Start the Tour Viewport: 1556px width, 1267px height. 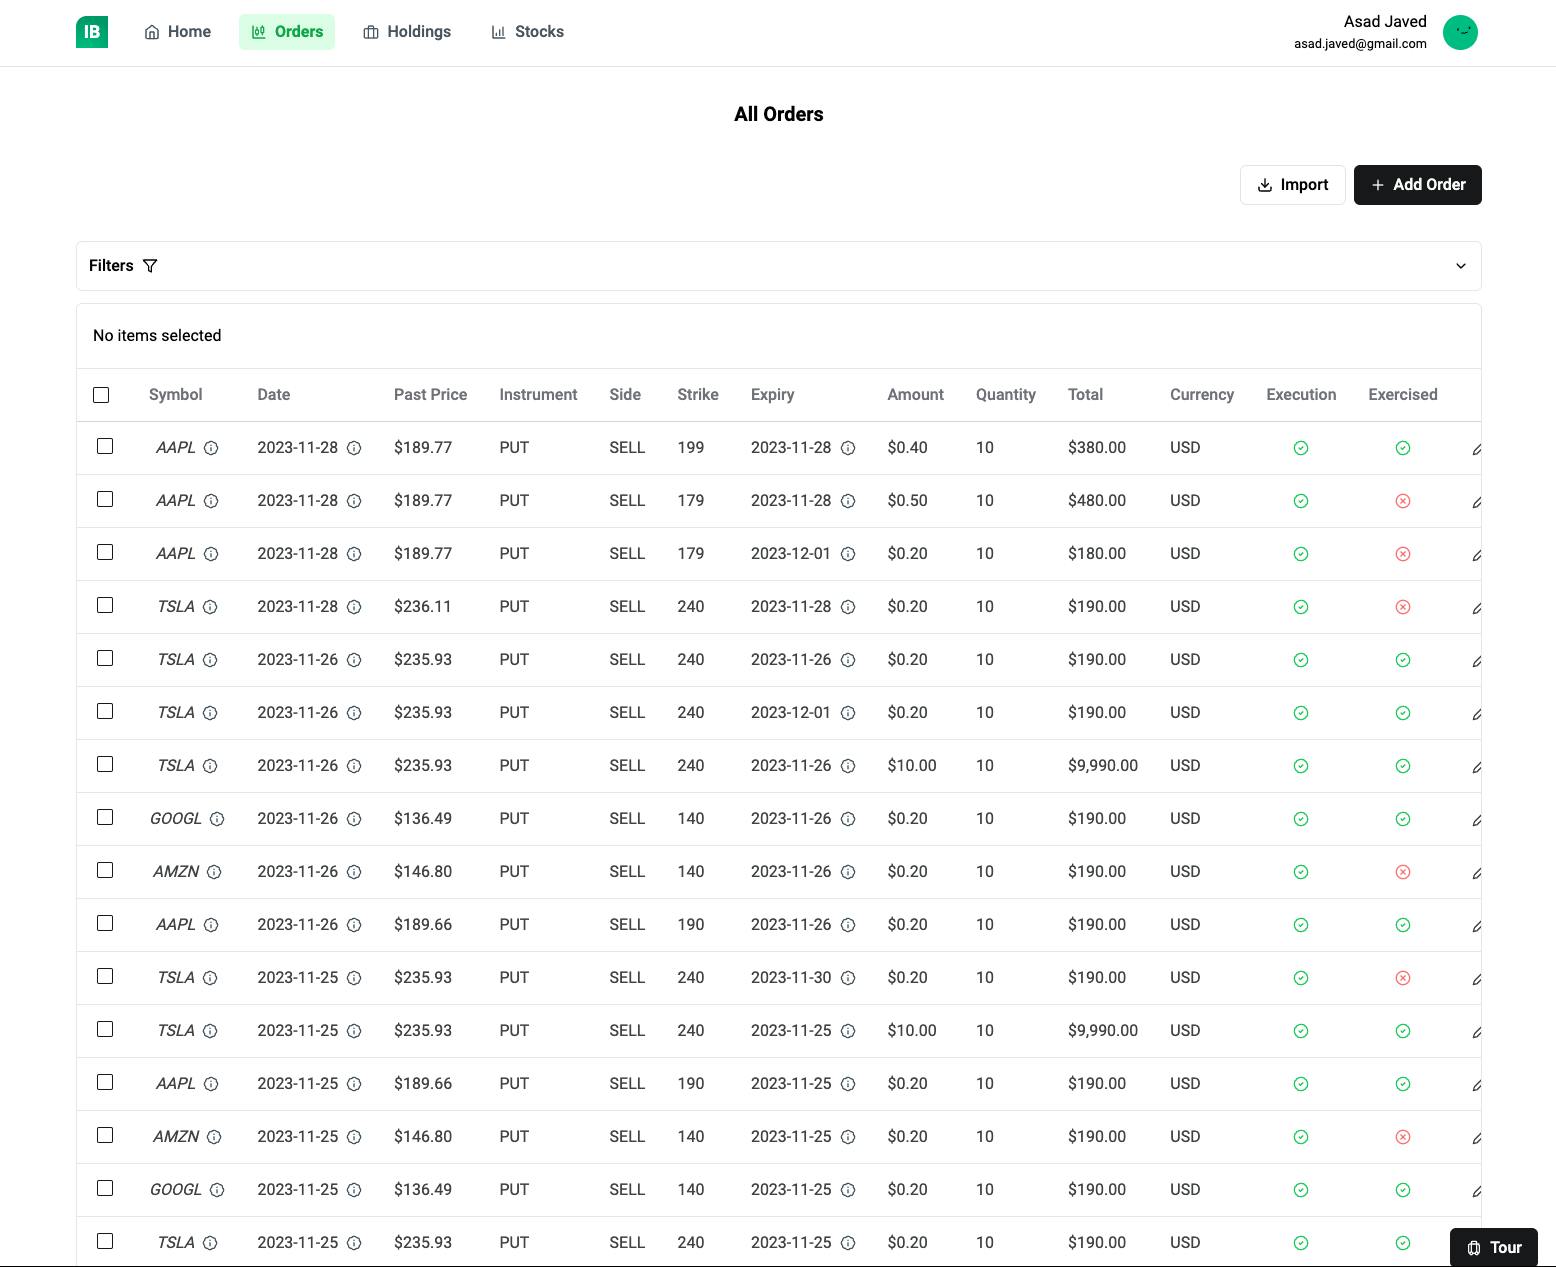[1493, 1247]
